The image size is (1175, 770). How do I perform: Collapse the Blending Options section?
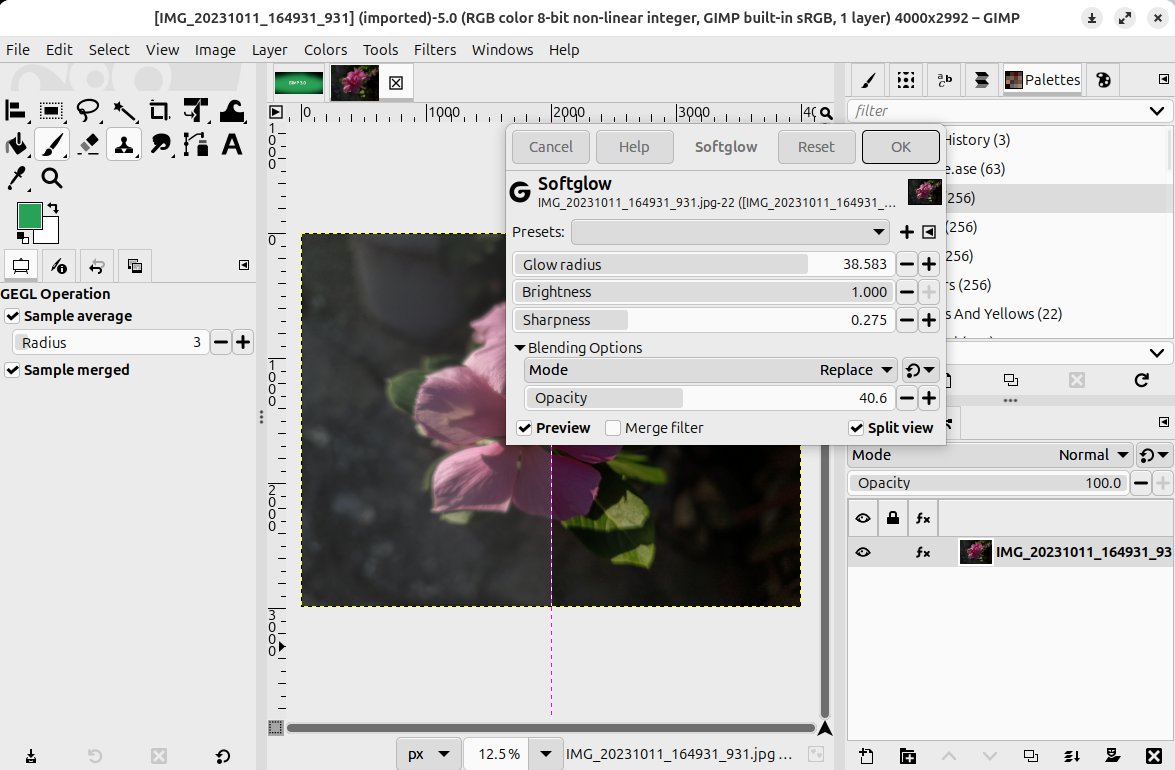pyautogui.click(x=520, y=348)
